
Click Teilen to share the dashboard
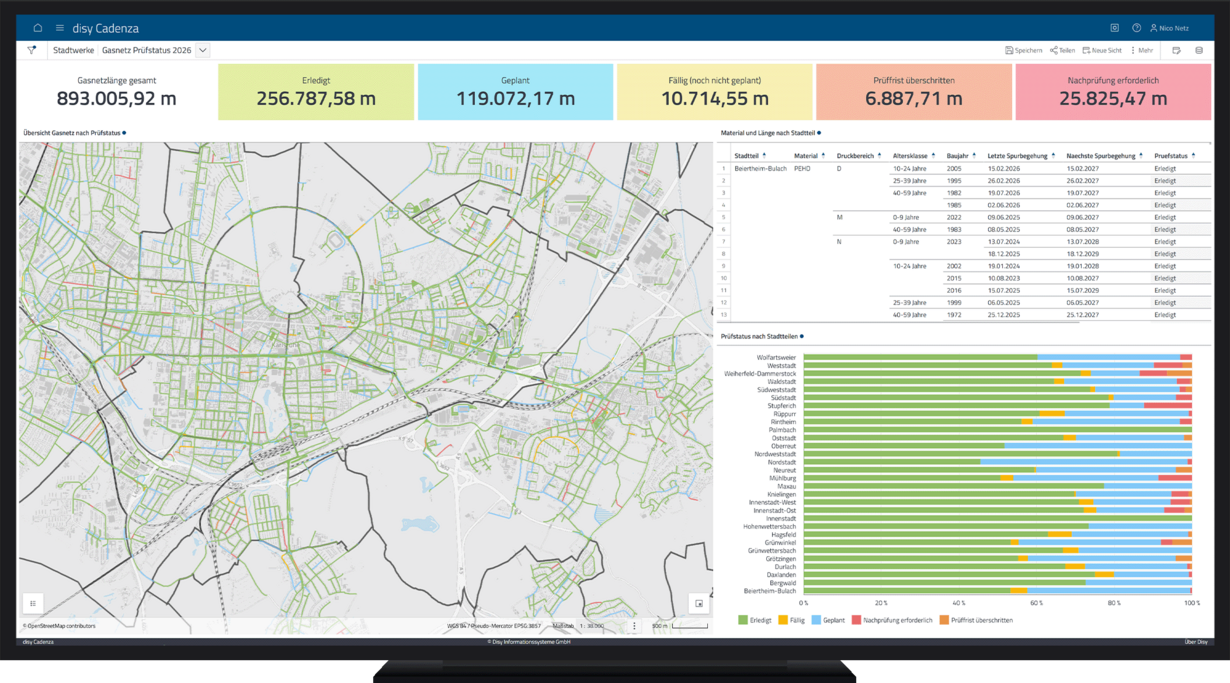tap(1062, 50)
